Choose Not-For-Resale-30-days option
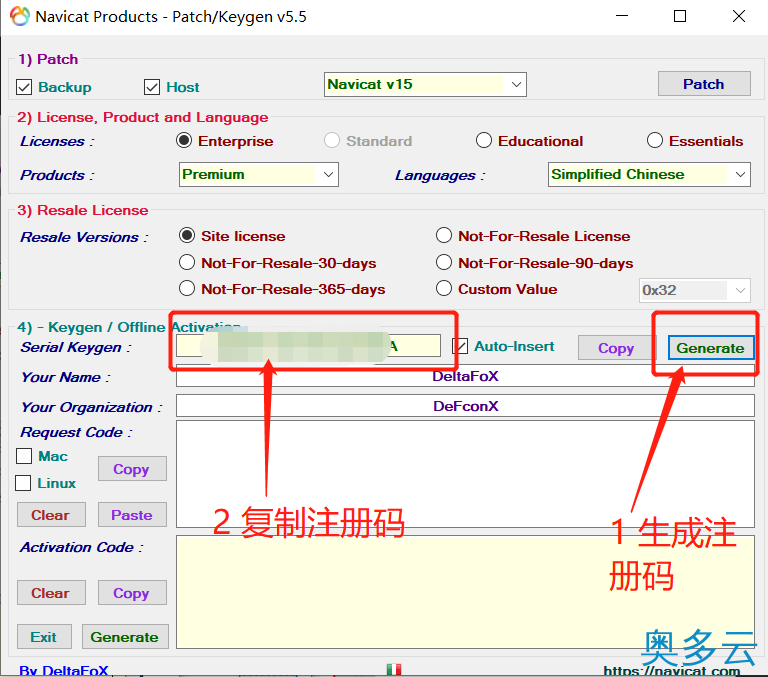The height and width of the screenshot is (677, 768). [x=187, y=263]
